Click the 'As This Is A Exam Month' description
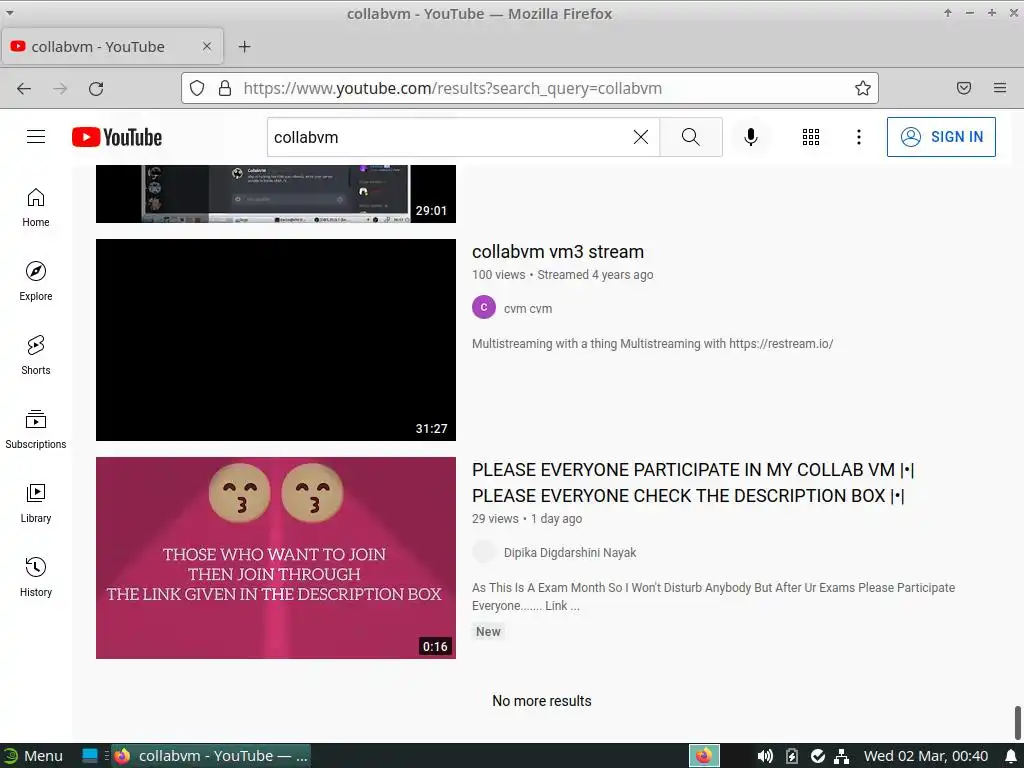The height and width of the screenshot is (768, 1024). pyautogui.click(x=713, y=596)
